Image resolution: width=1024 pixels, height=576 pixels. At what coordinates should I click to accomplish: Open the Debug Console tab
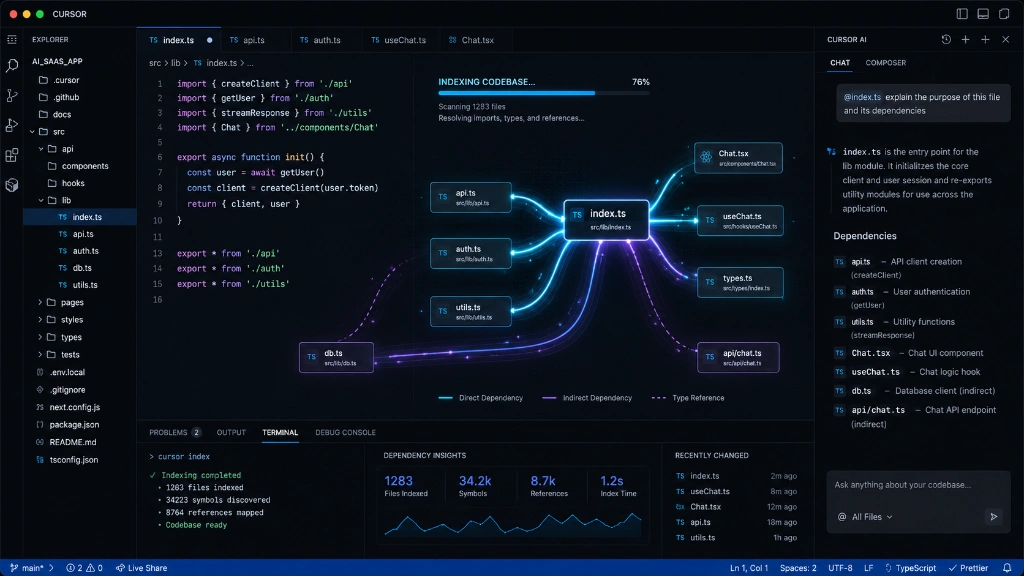click(x=345, y=432)
